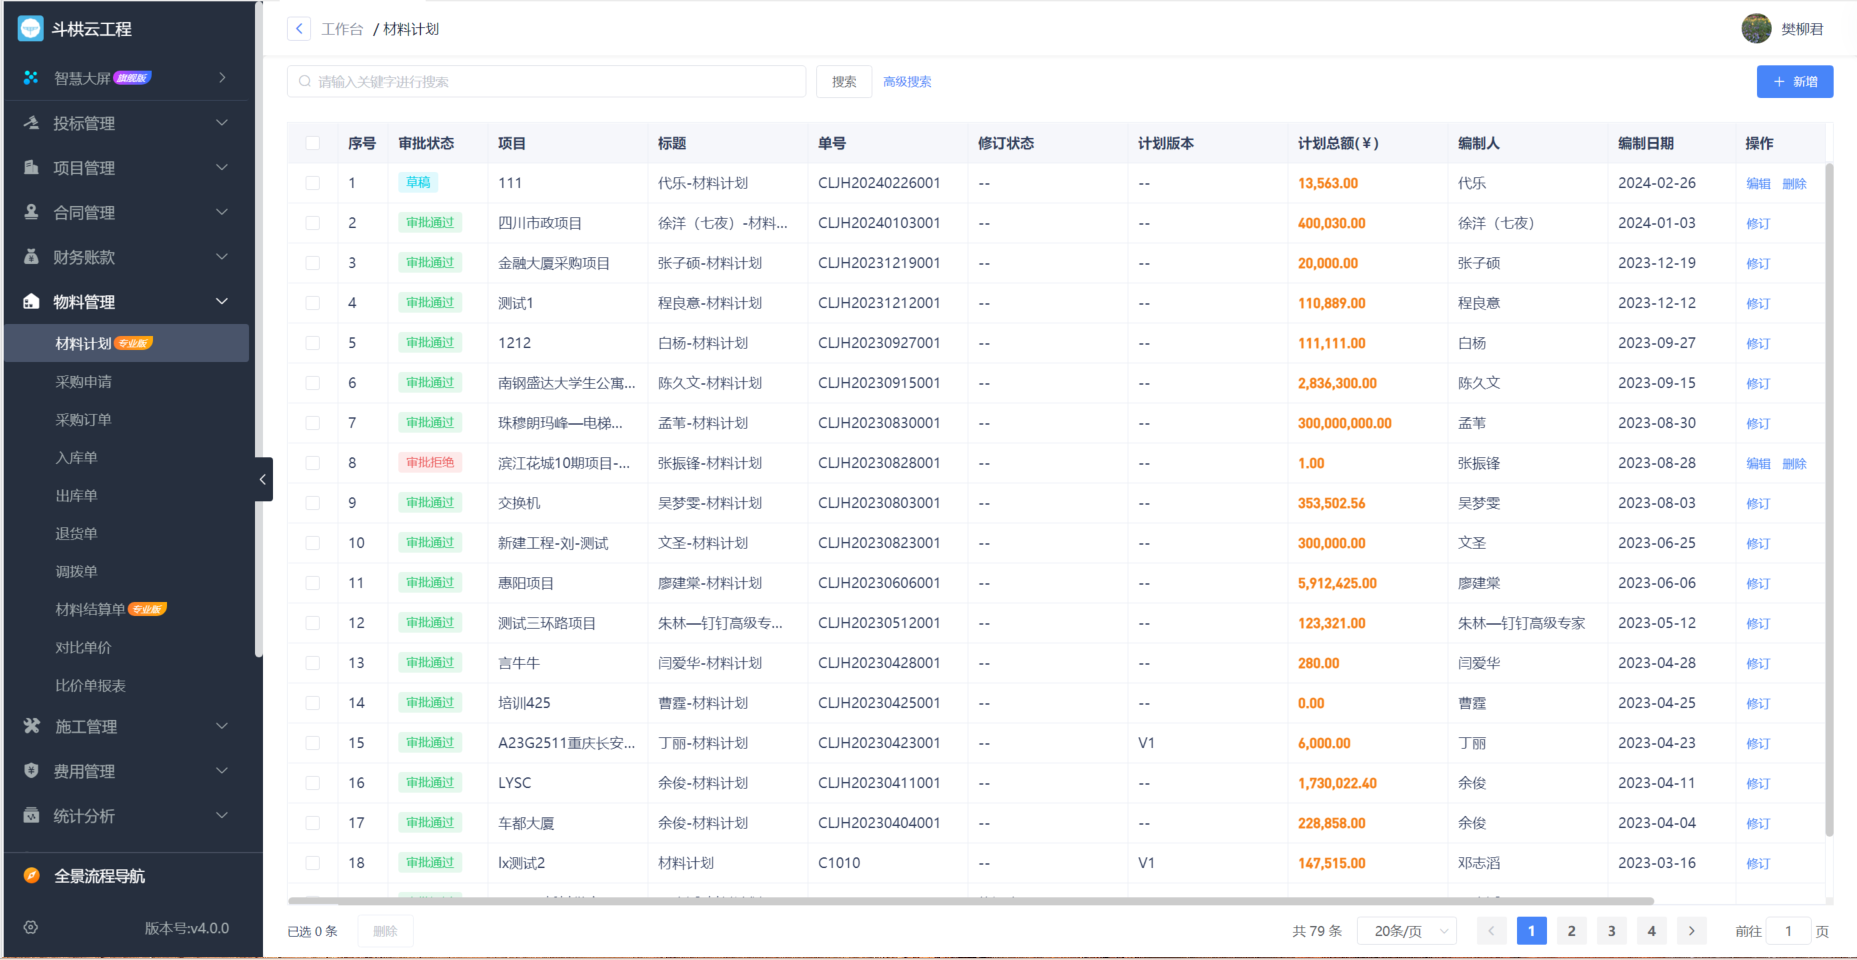The height and width of the screenshot is (960, 1857).
Task: Click 修订 on the LYSC row
Action: coord(1757,783)
